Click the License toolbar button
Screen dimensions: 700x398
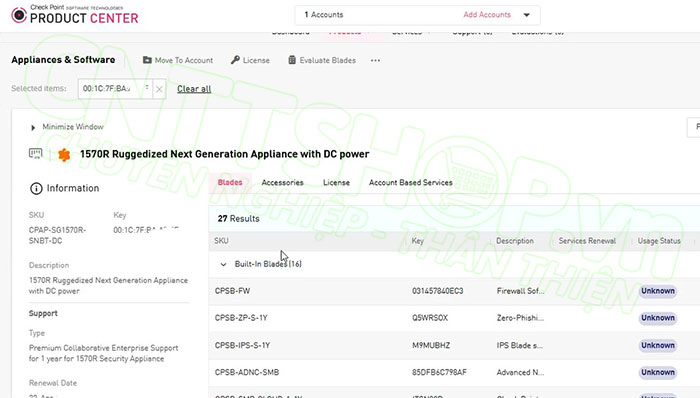[x=250, y=60]
